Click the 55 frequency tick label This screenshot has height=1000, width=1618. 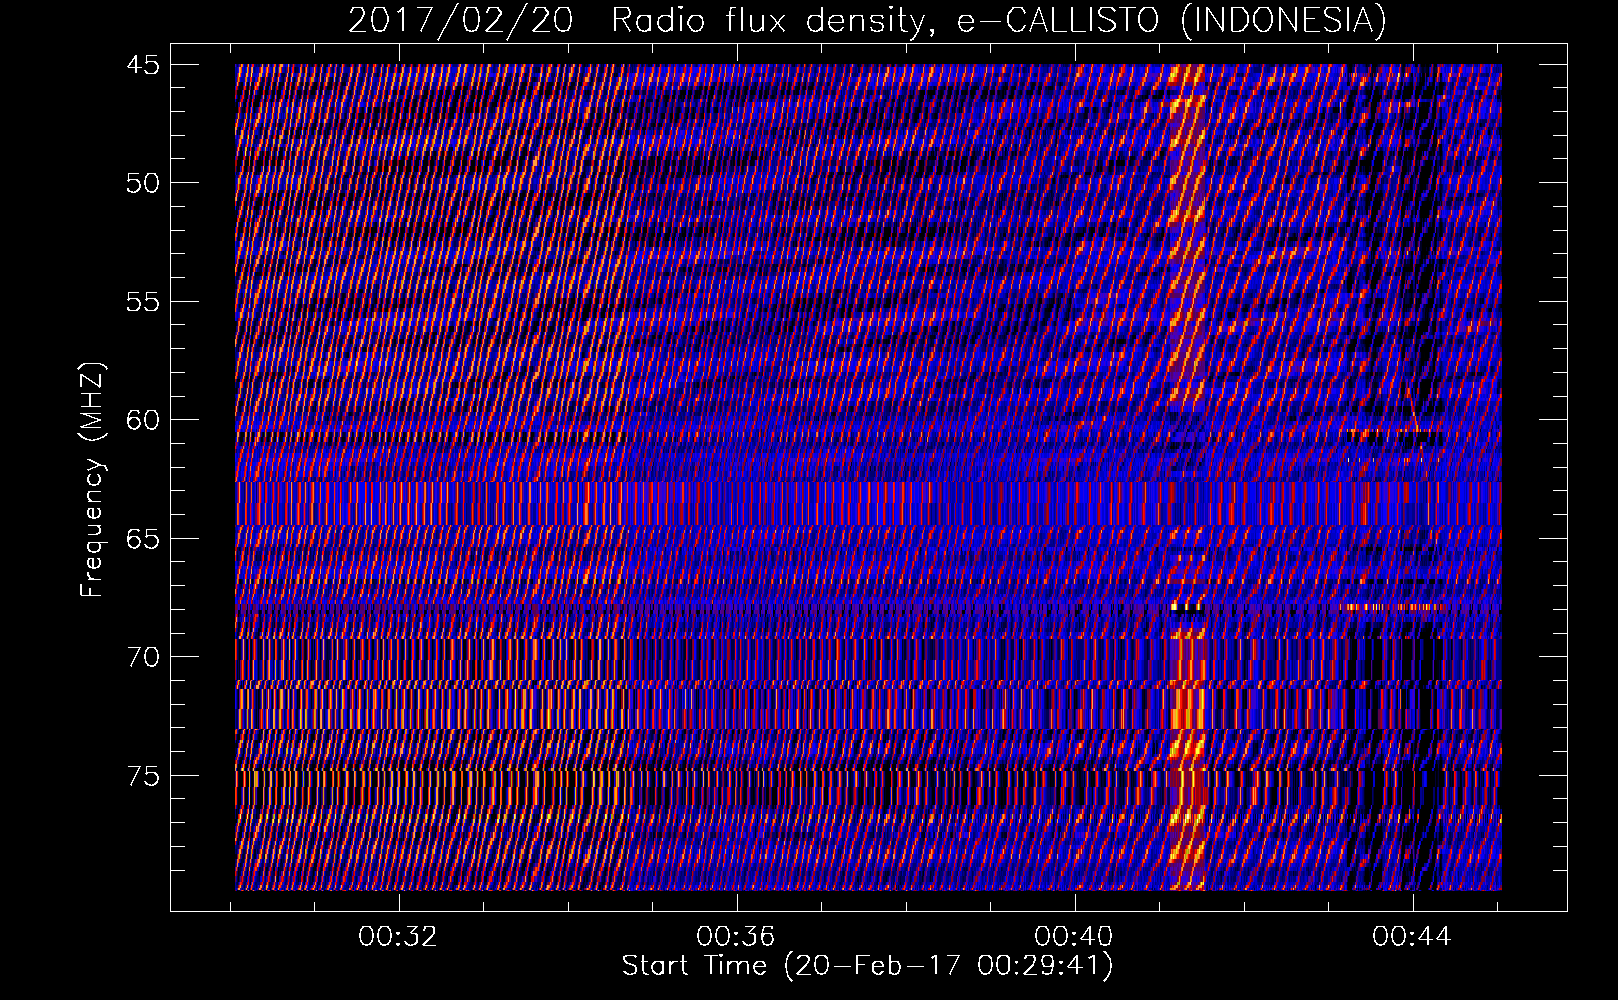coord(143,302)
